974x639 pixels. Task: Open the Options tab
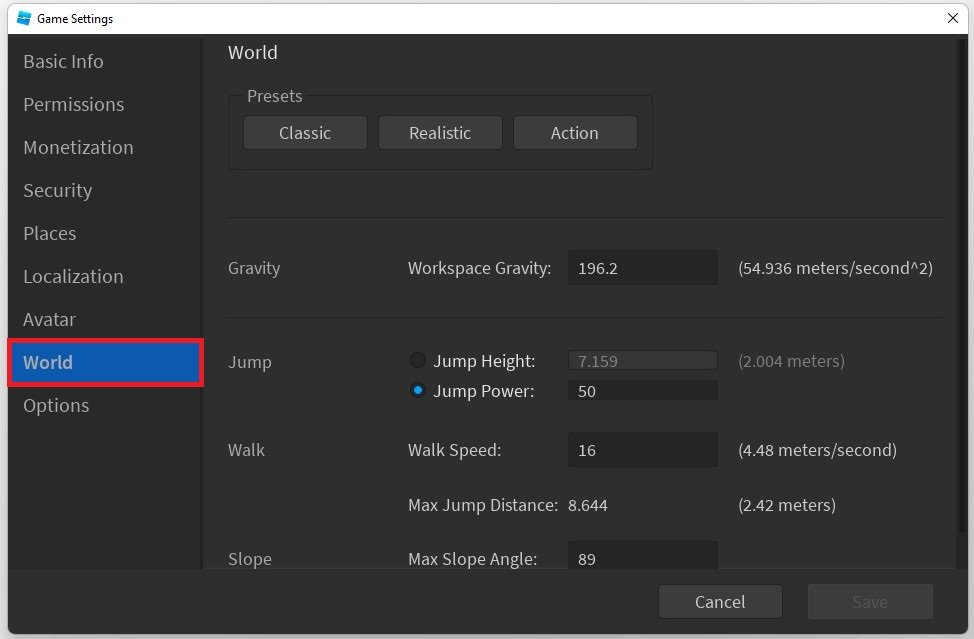(x=56, y=405)
